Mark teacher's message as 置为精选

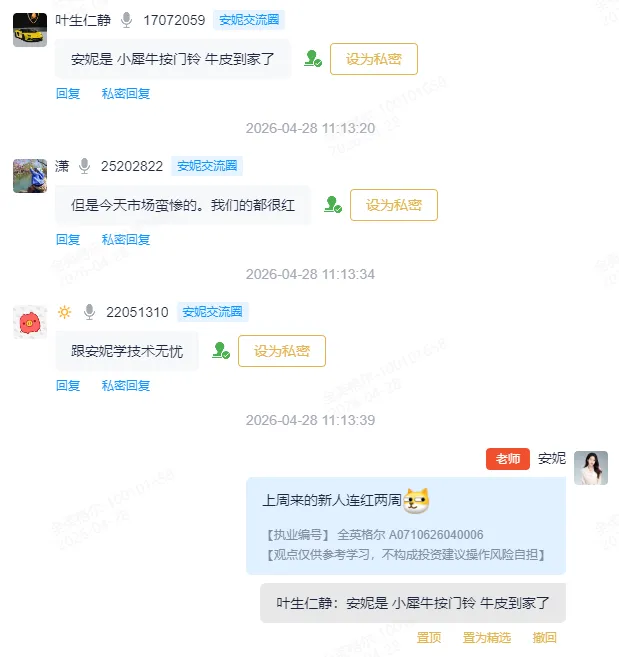(487, 638)
